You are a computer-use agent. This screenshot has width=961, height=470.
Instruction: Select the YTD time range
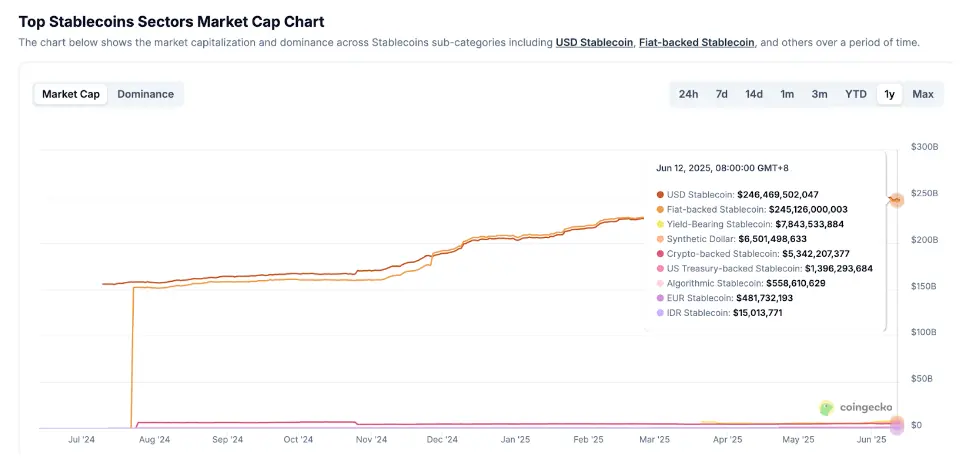[855, 94]
